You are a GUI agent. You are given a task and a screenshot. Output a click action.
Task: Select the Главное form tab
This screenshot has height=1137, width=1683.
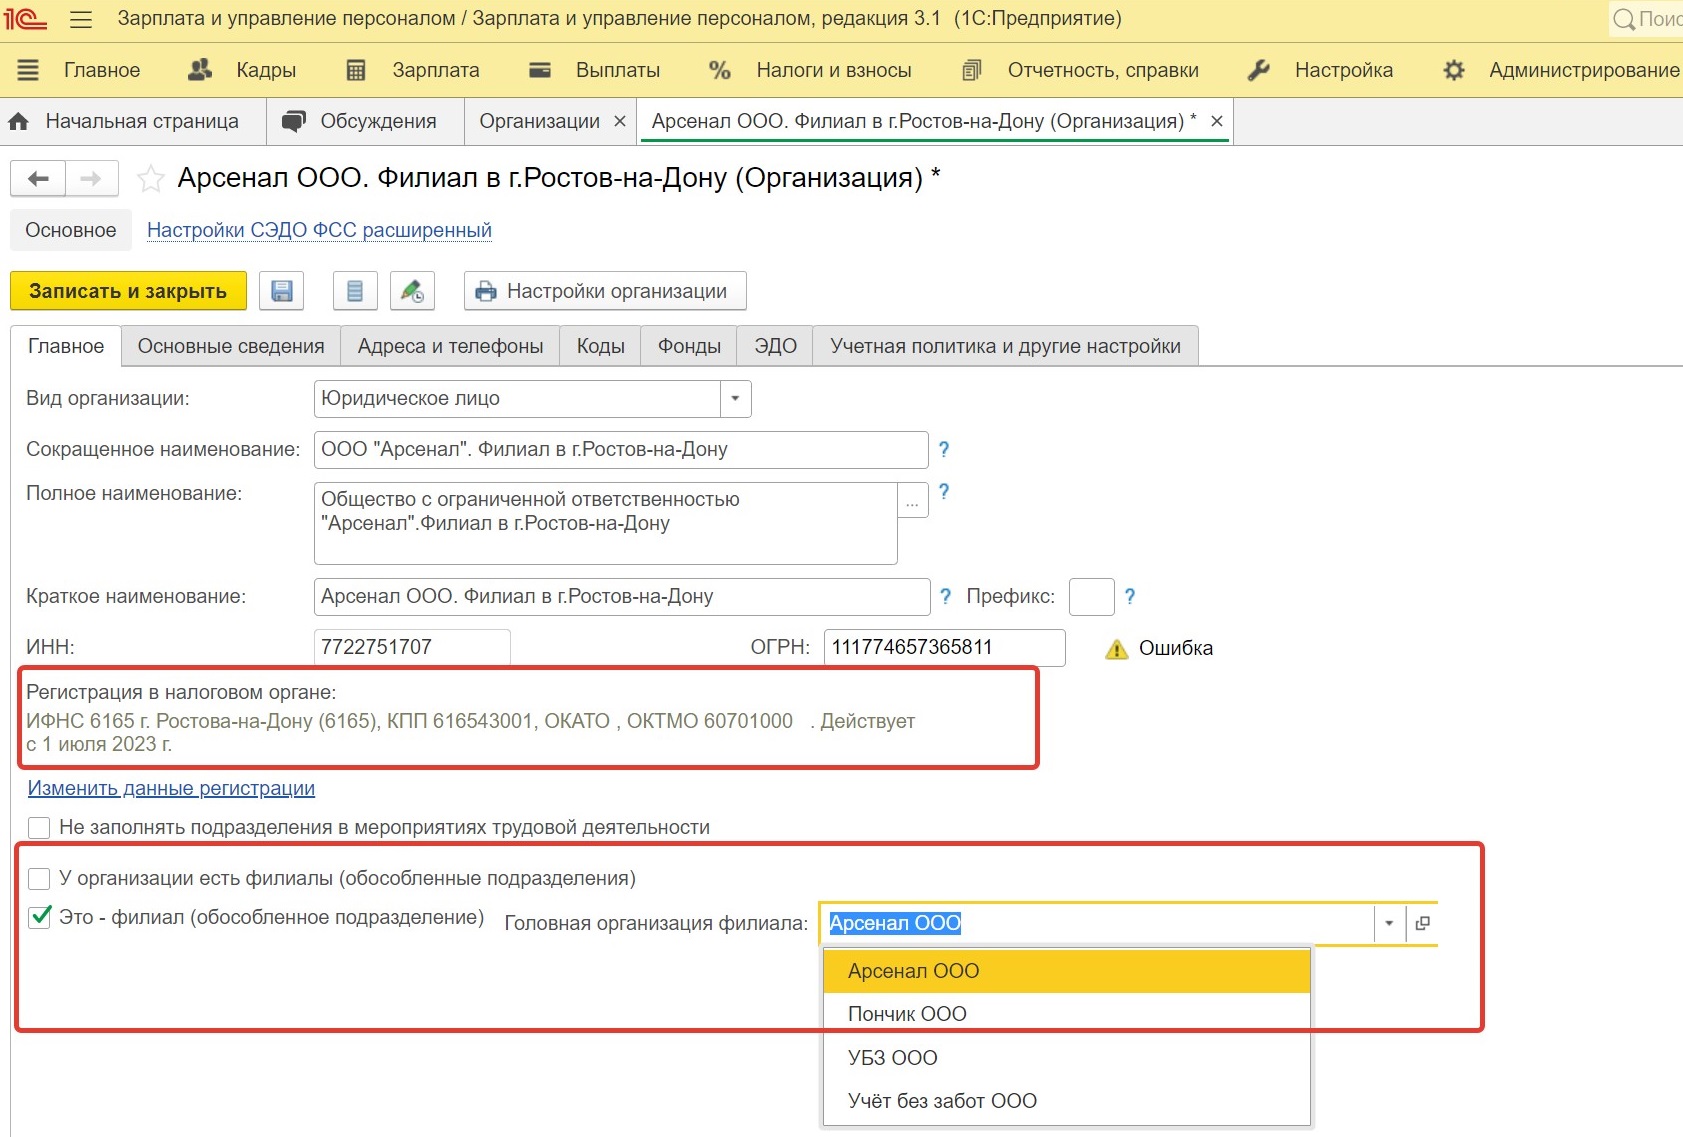click(66, 346)
